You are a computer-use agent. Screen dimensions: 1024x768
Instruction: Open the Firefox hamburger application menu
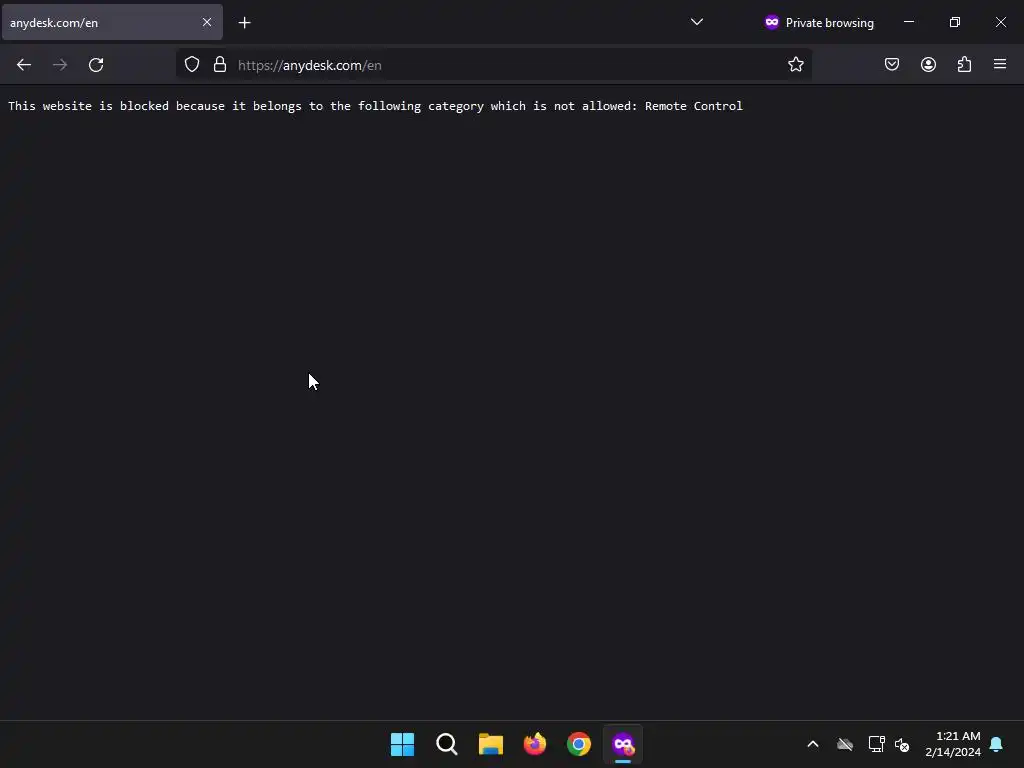(x=1000, y=65)
